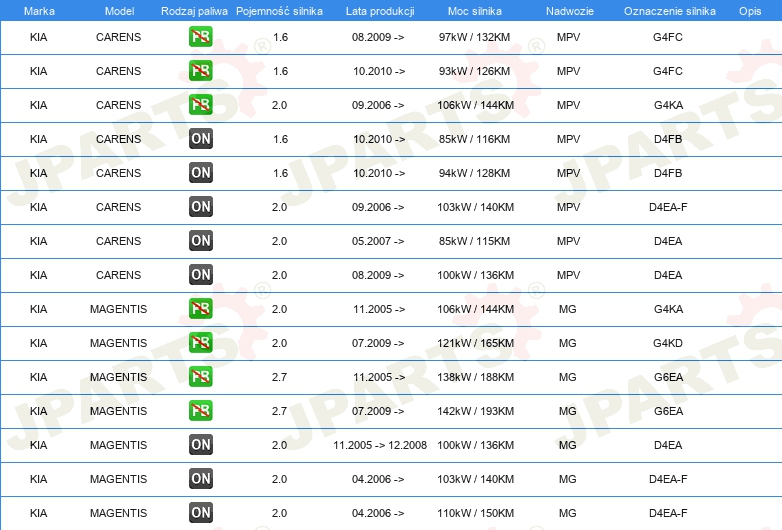Select the 85kW / 115KM power cell
The height and width of the screenshot is (530, 782).
pos(474,241)
